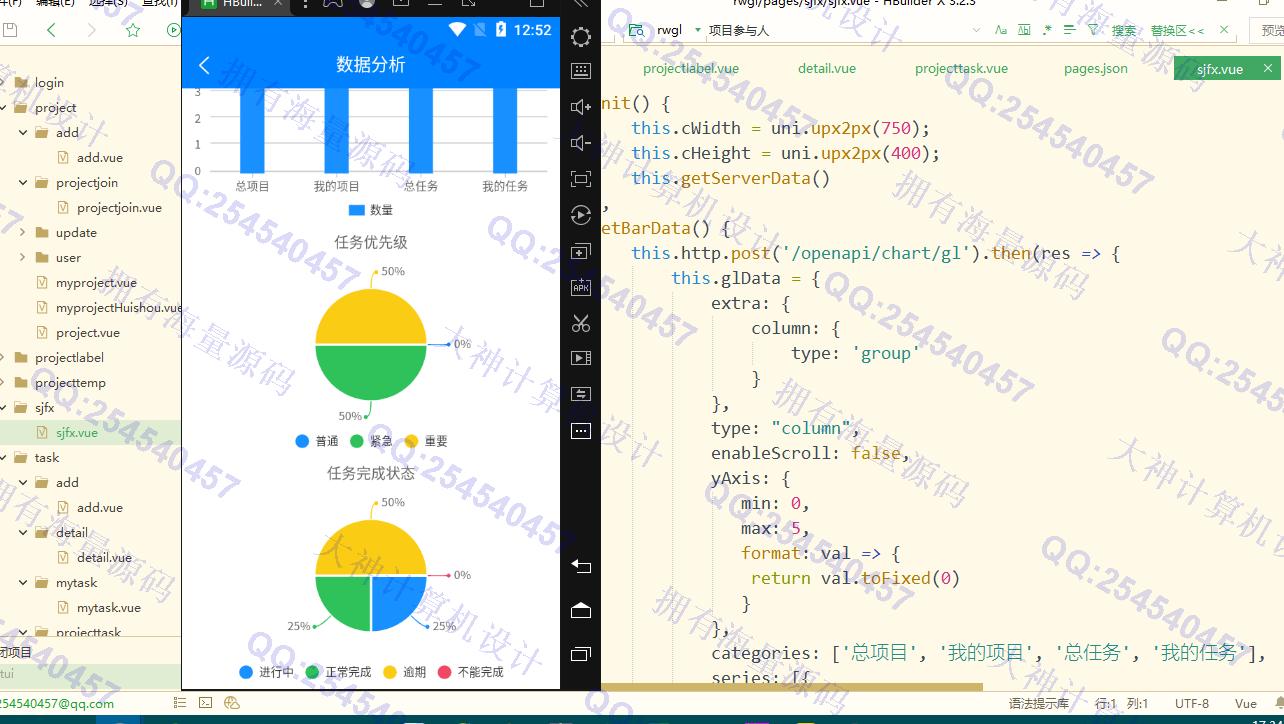
Task: Open myproject.vue in file tree
Action: pyautogui.click(x=96, y=283)
